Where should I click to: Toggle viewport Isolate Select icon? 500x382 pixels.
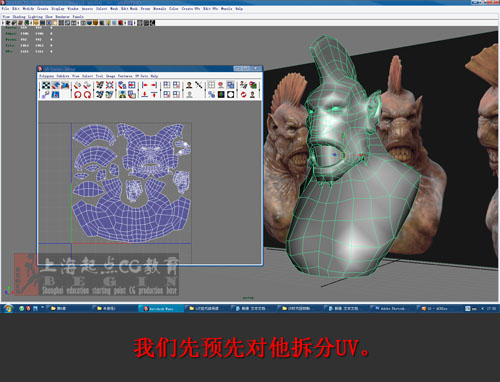coord(130,23)
